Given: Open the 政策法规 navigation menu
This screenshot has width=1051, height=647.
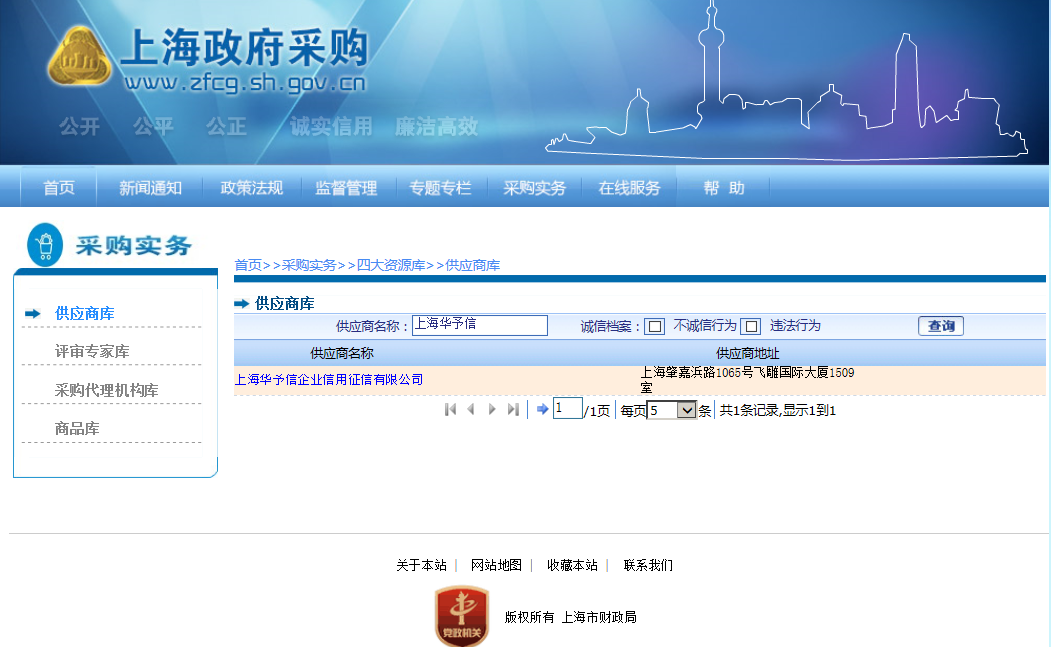Looking at the screenshot, I should coord(251,188).
